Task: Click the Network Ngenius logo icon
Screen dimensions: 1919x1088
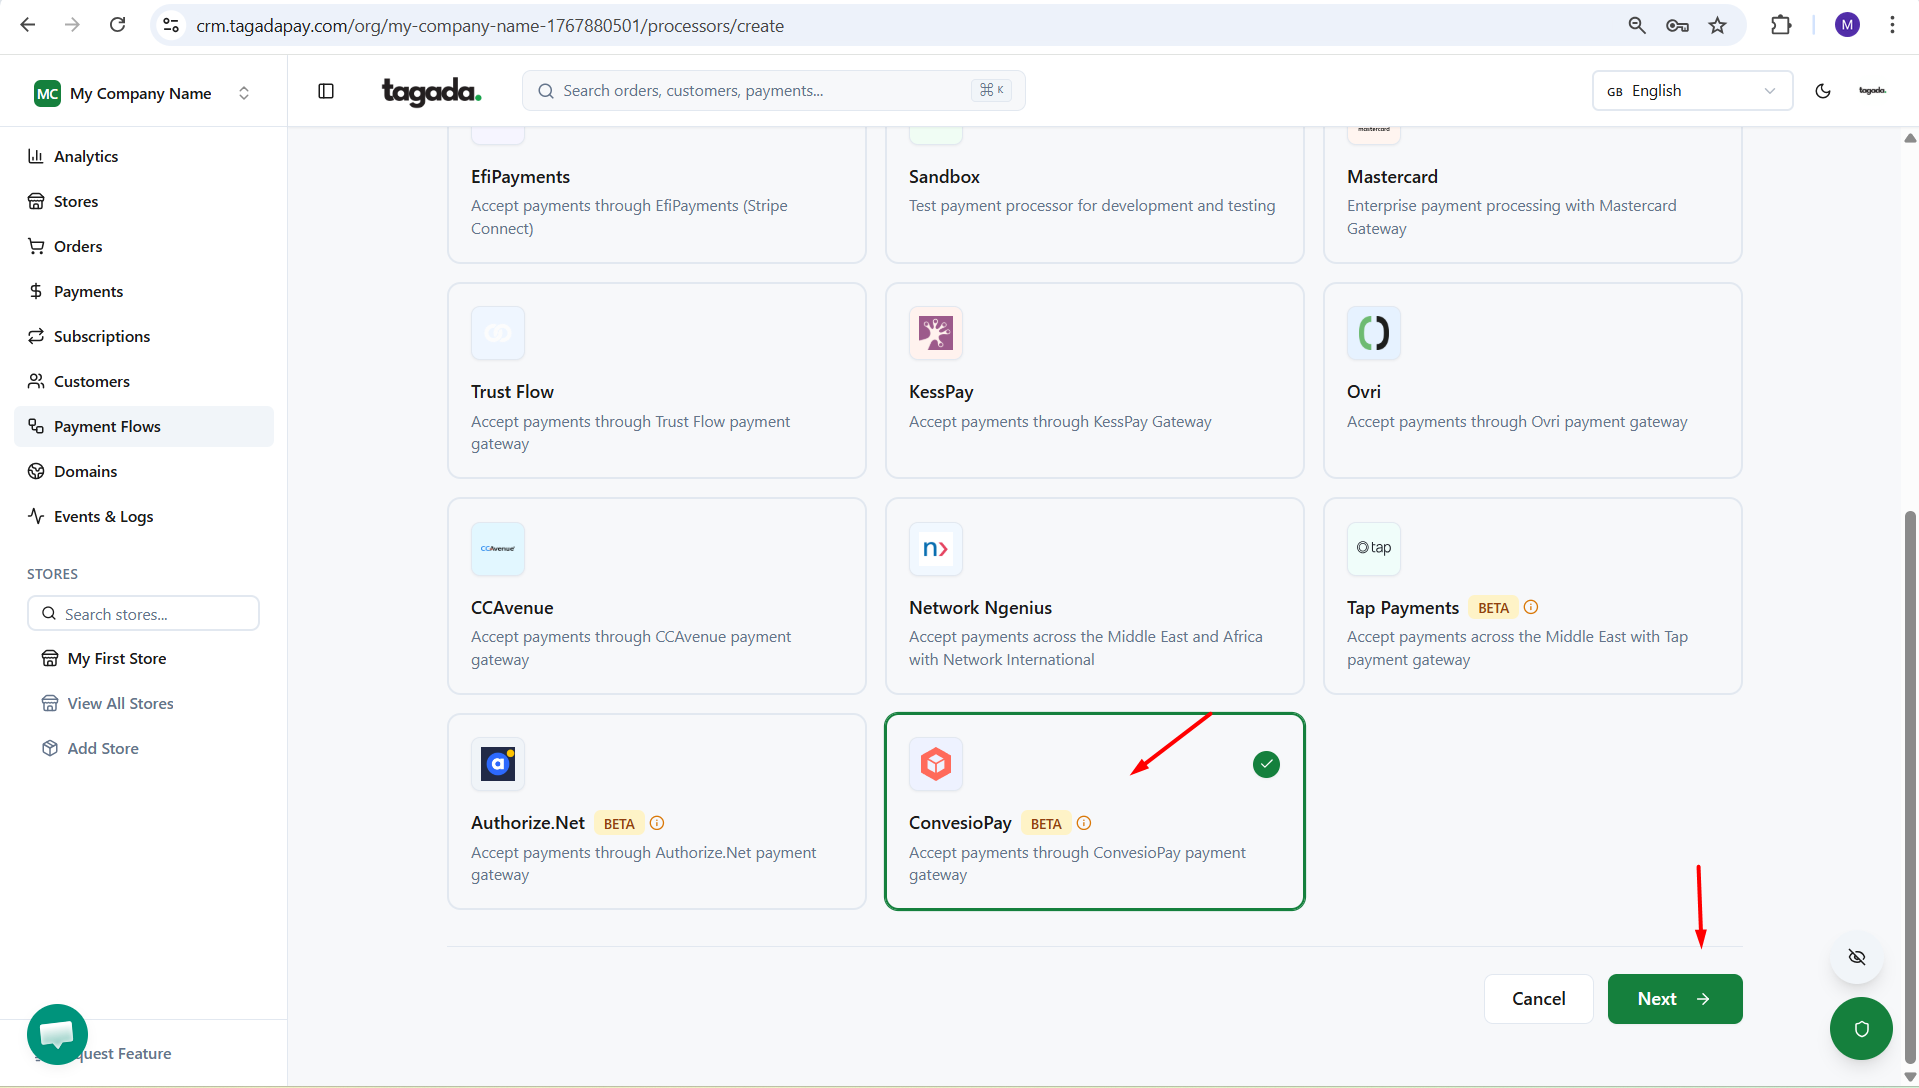Action: [x=935, y=549]
